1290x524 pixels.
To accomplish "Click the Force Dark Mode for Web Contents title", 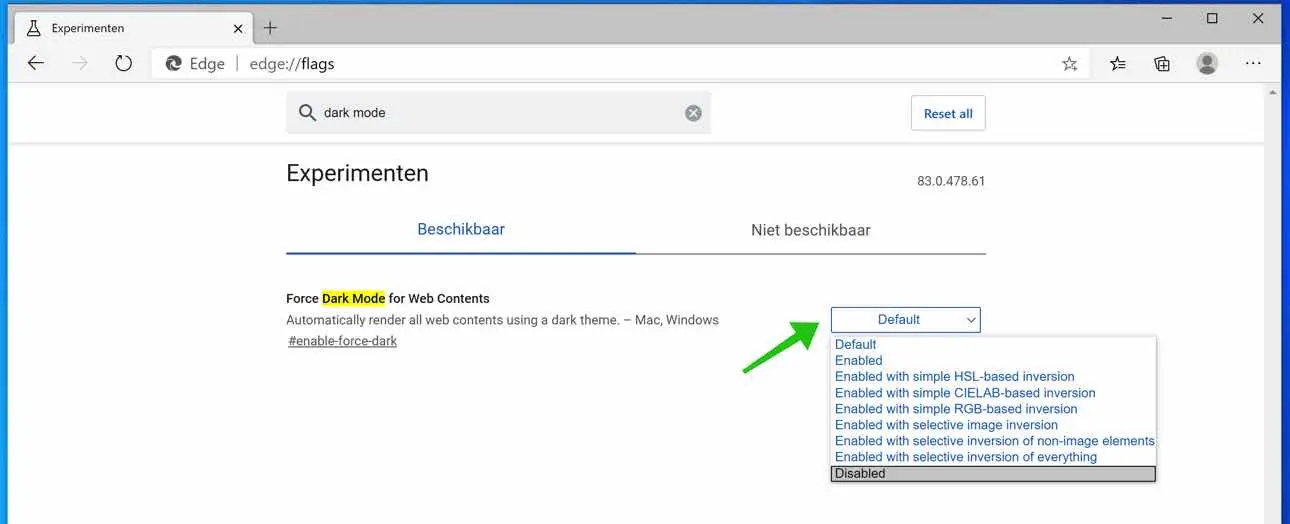I will pyautogui.click(x=388, y=299).
